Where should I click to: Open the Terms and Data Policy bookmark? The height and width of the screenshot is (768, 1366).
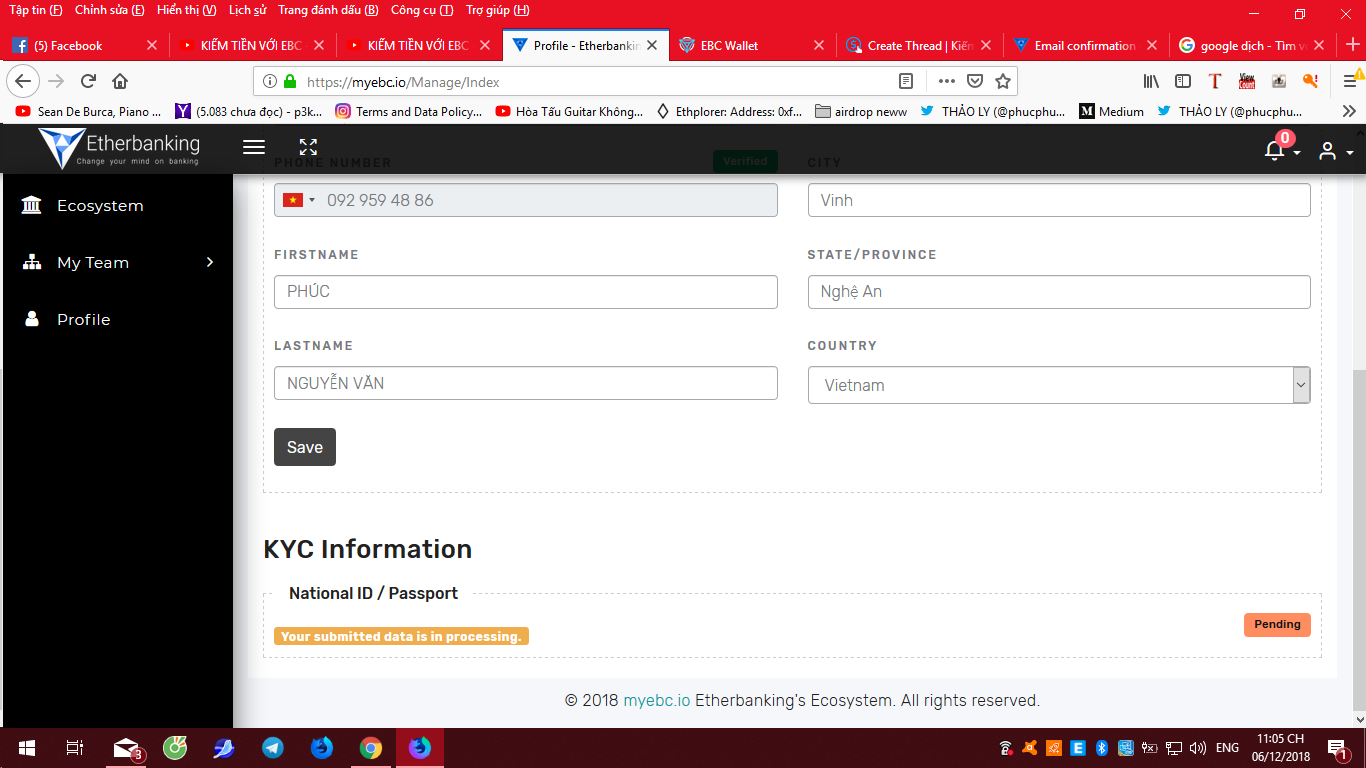click(x=410, y=112)
